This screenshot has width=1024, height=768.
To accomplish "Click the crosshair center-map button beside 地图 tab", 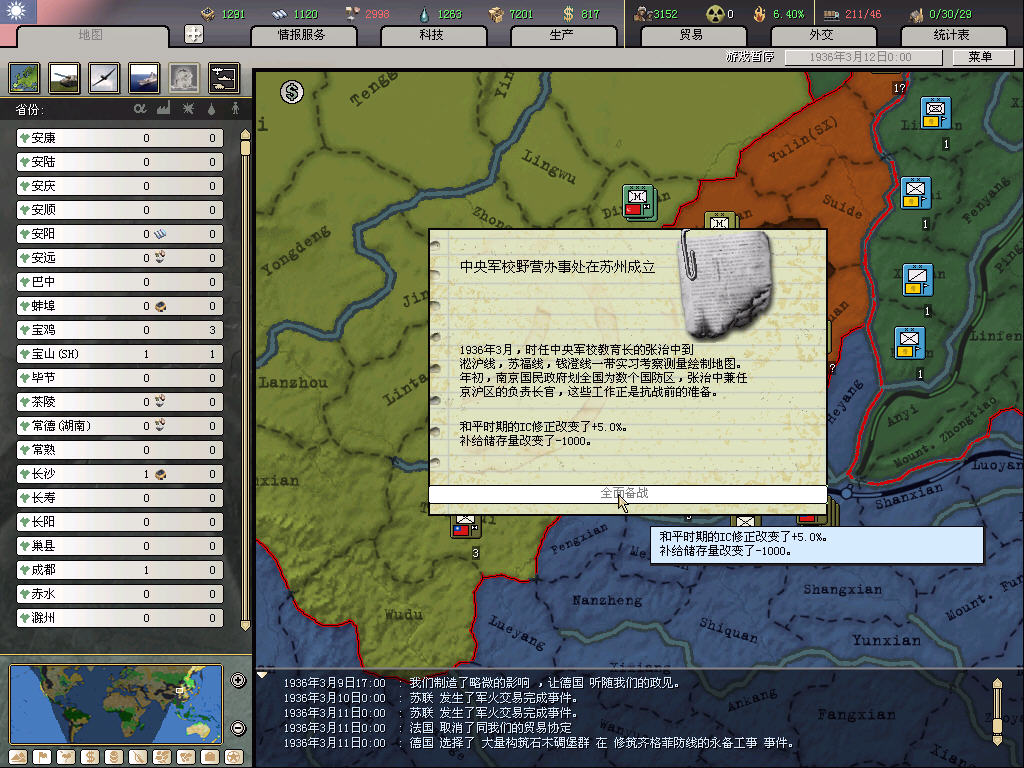I will pyautogui.click(x=194, y=34).
